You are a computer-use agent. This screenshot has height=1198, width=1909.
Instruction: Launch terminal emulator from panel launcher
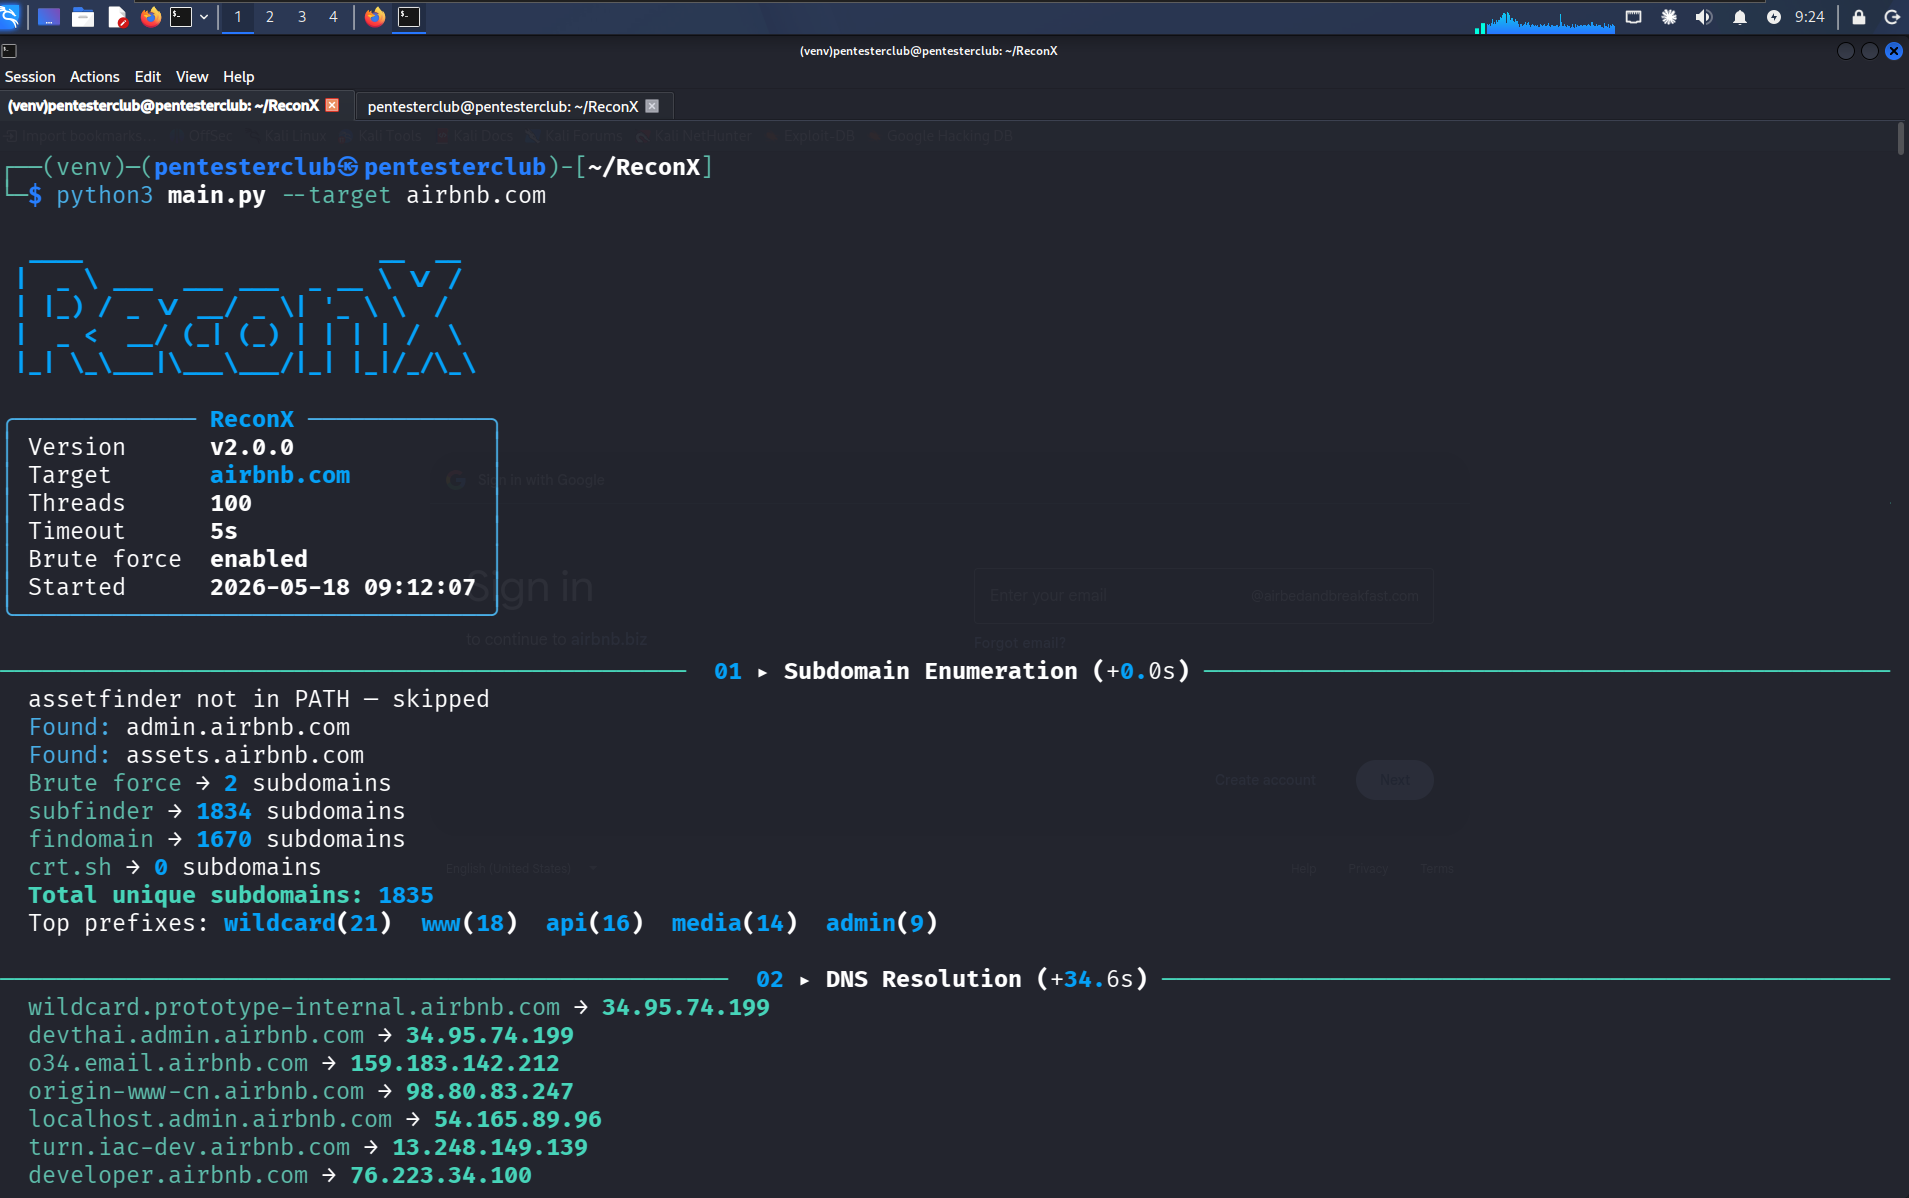[x=181, y=17]
